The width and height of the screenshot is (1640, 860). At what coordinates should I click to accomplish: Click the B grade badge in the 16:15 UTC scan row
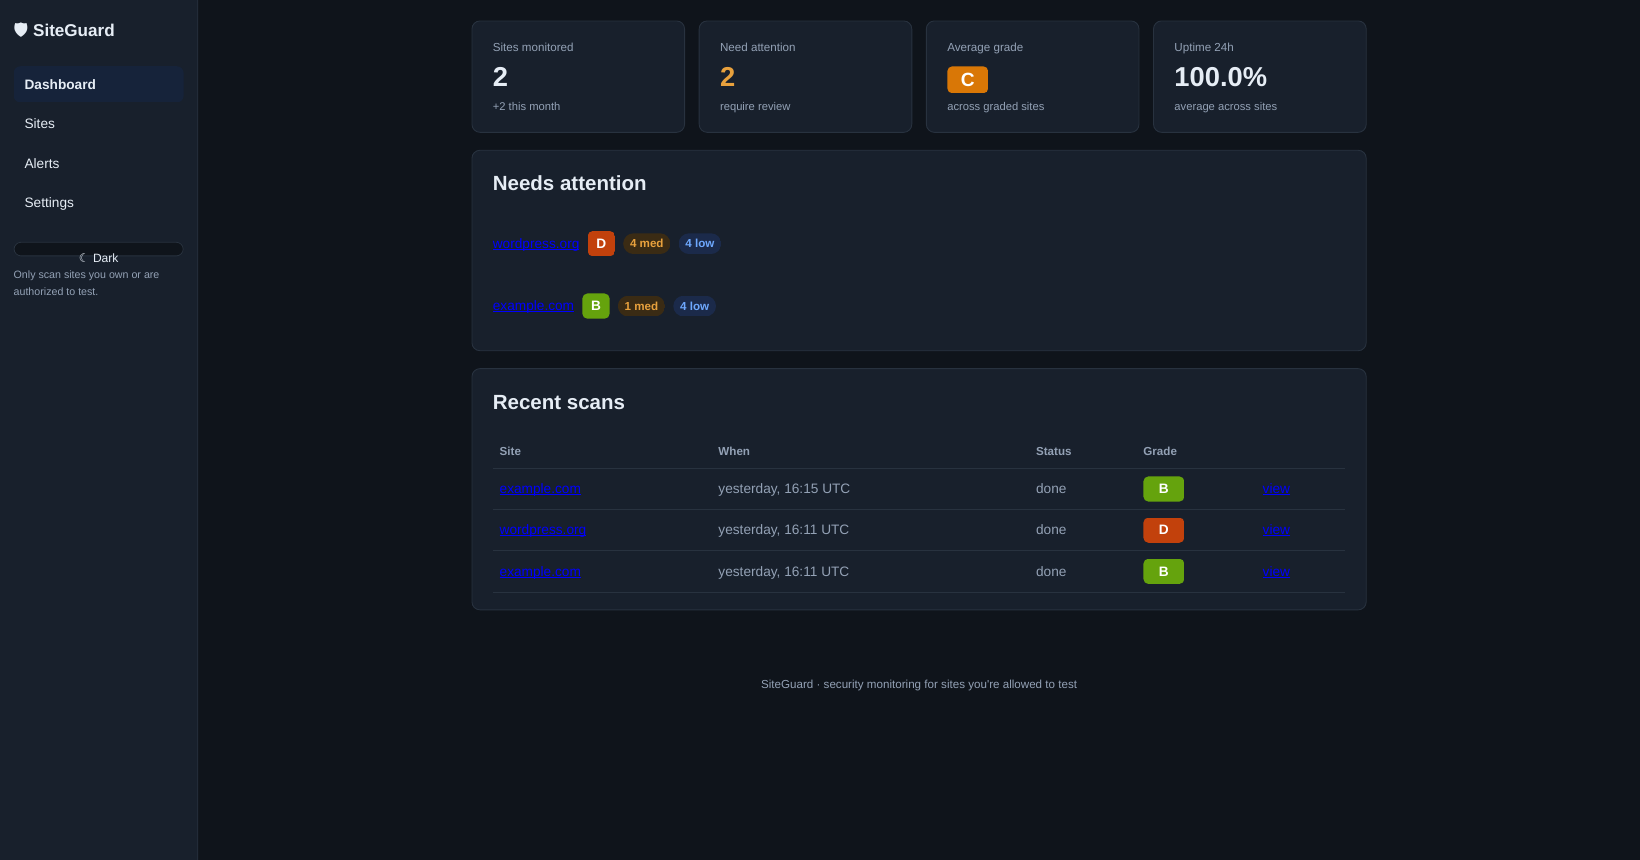(x=1163, y=489)
